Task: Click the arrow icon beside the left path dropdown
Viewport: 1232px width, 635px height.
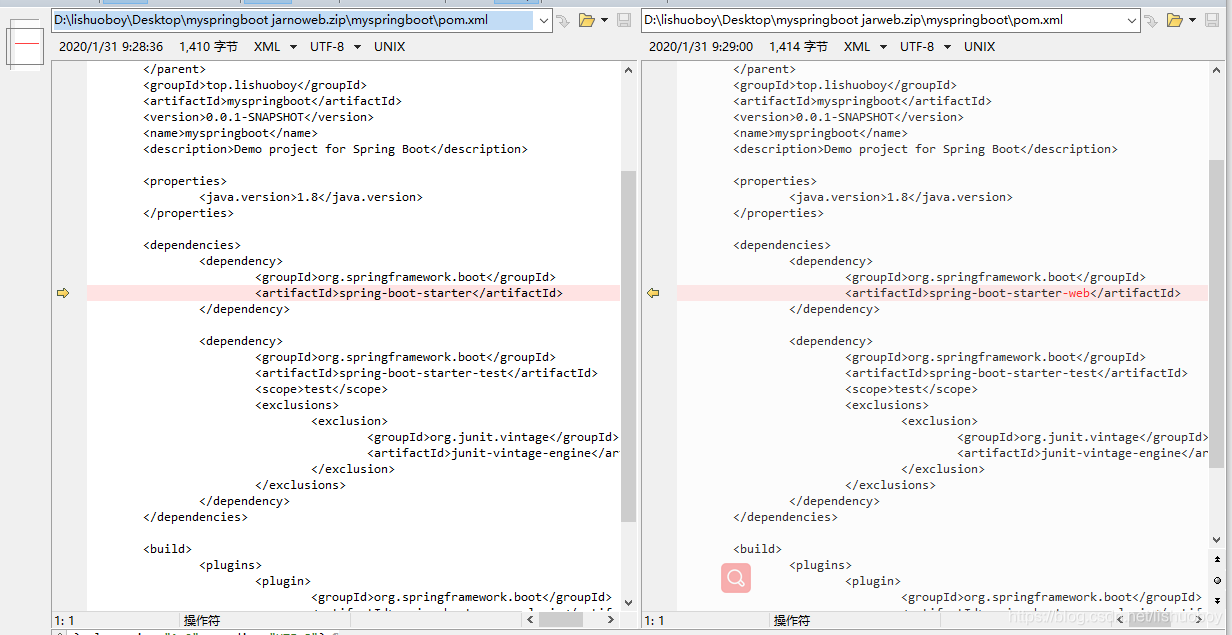Action: pyautogui.click(x=564, y=20)
